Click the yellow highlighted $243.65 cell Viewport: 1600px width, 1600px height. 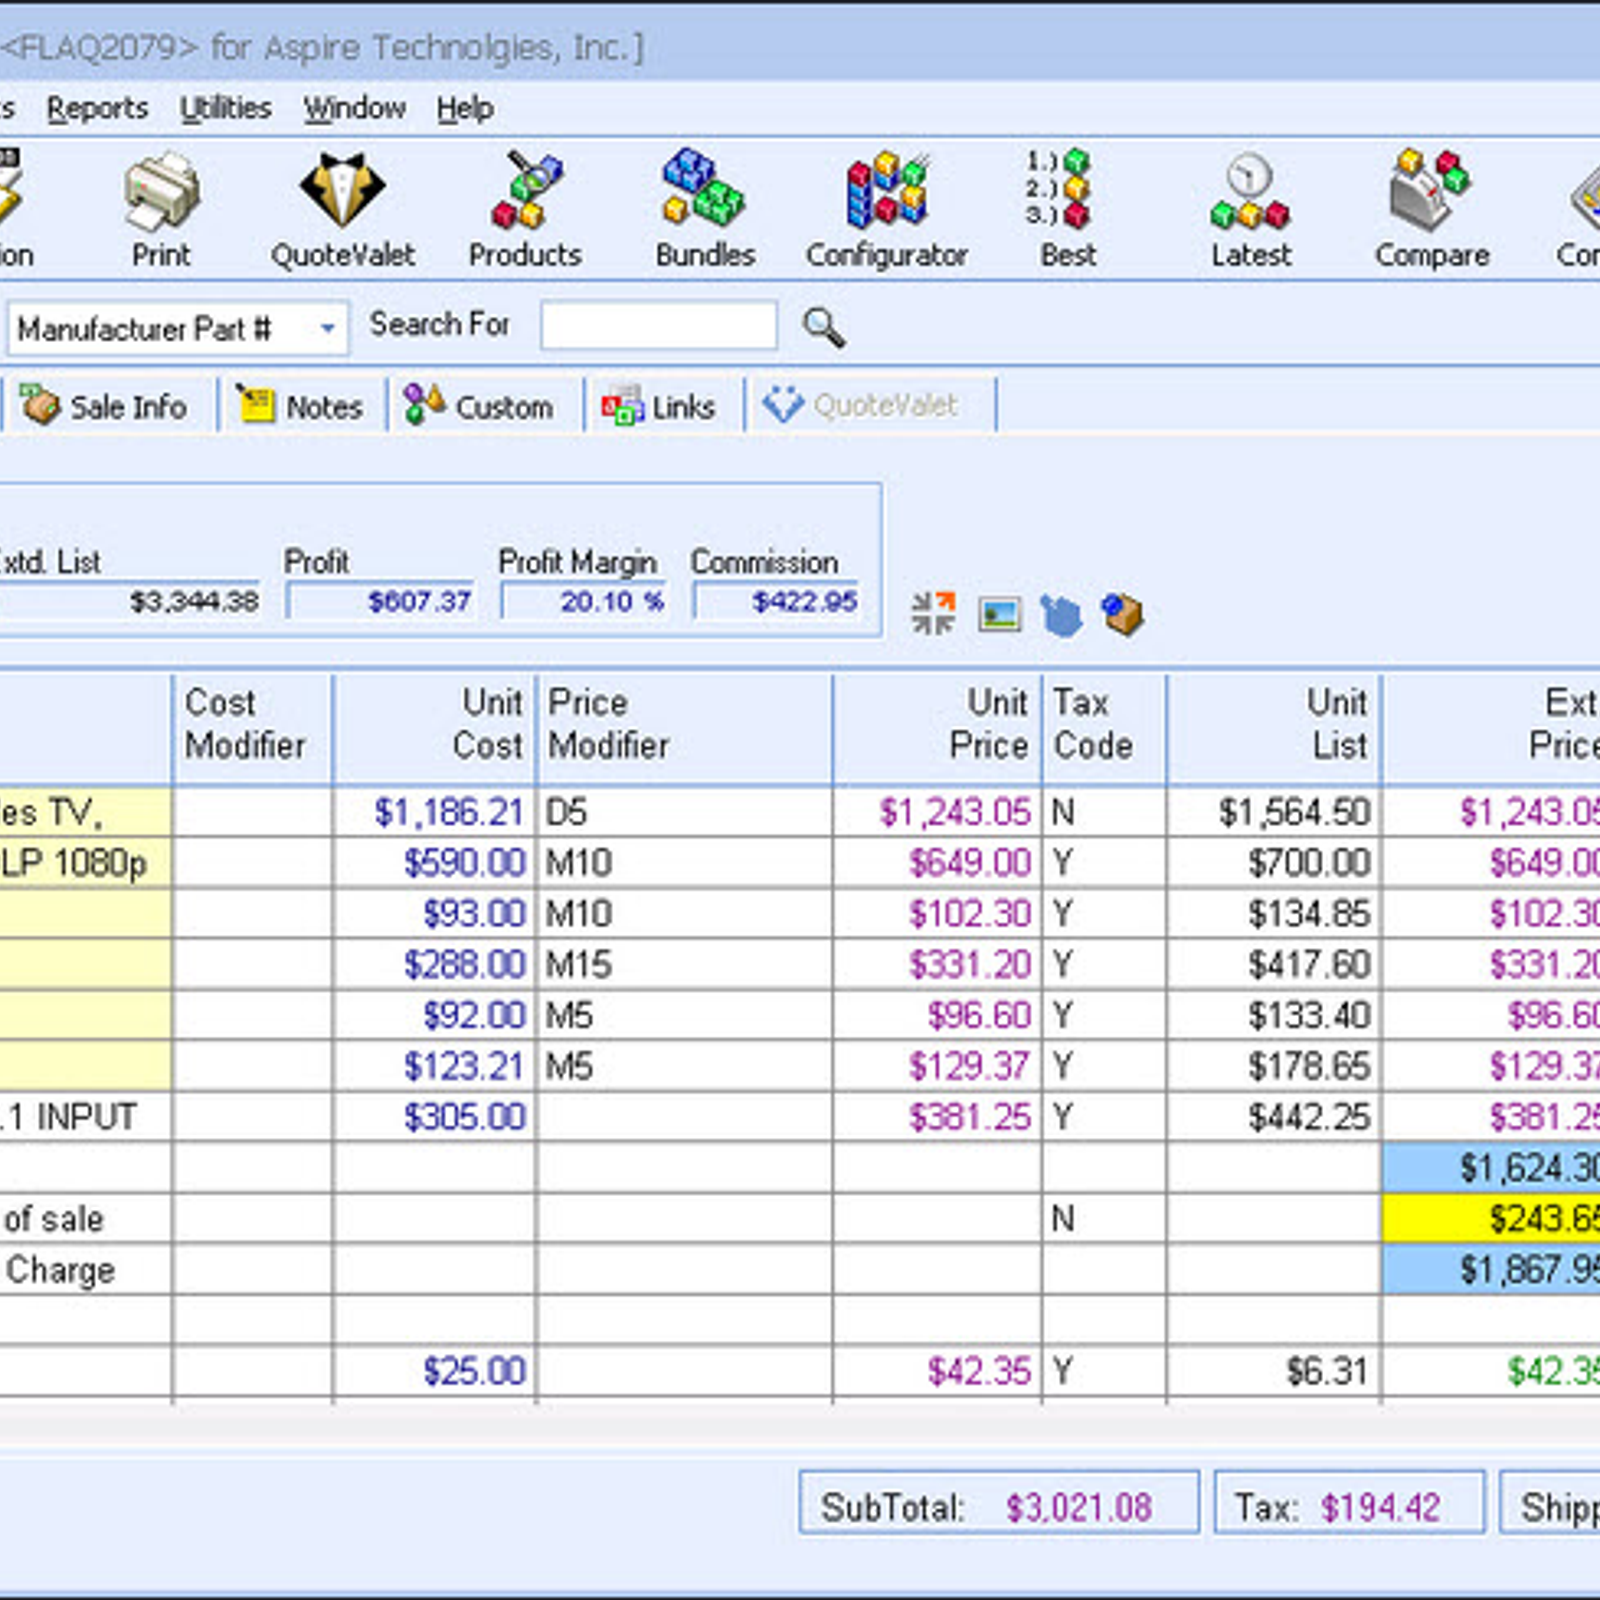[1491, 1218]
